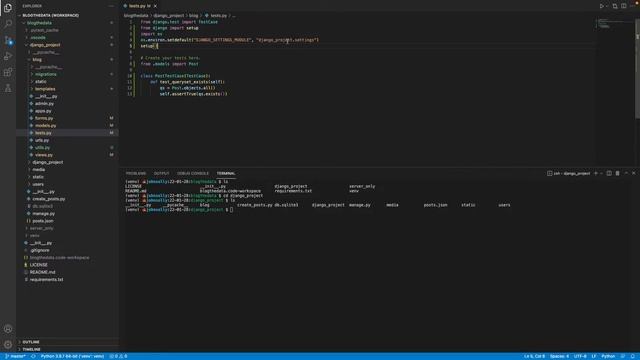640x360 pixels.
Task: Change the end of line sequence via LF
Action: (594, 356)
